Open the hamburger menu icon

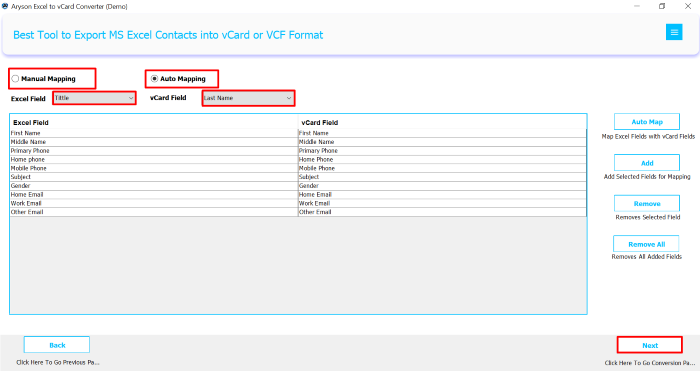pos(674,32)
